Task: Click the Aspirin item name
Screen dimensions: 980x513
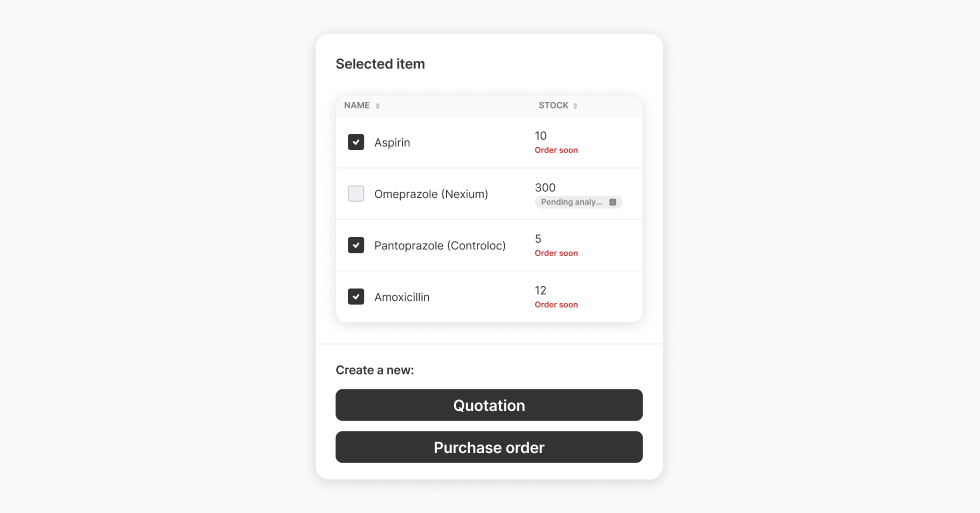Action: 392,143
